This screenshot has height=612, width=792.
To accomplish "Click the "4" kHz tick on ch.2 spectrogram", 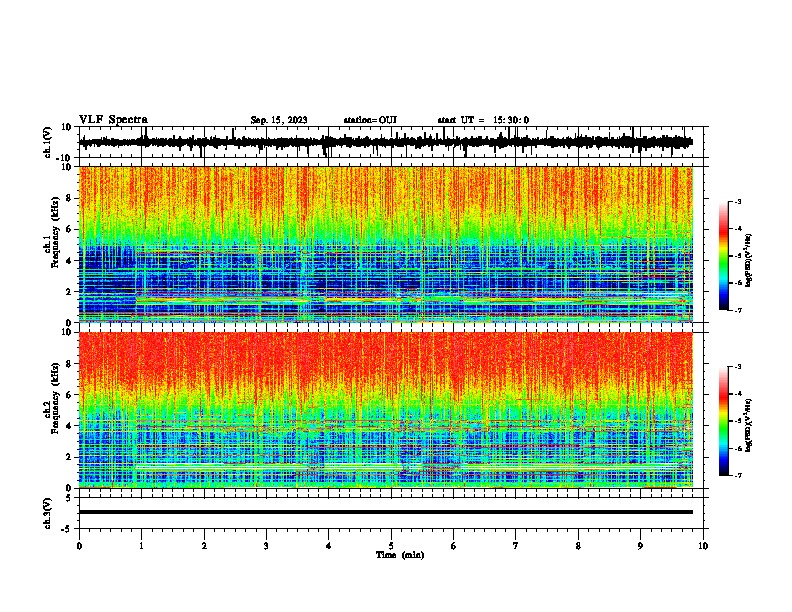I will tap(69, 426).
